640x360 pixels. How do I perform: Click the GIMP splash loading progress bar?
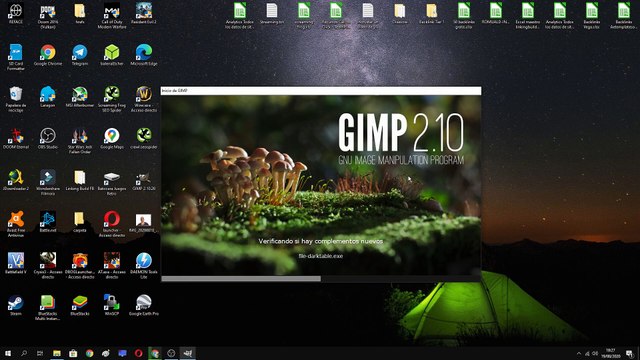pos(321,279)
